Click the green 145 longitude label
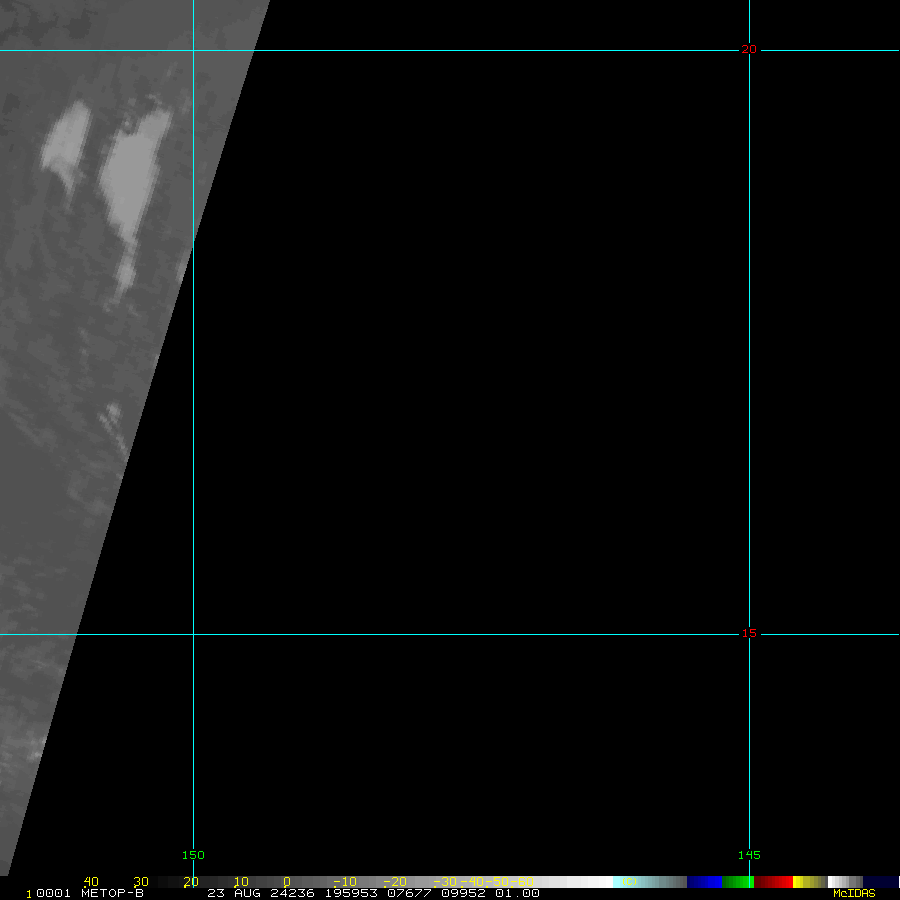Image resolution: width=900 pixels, height=900 pixels. click(749, 855)
